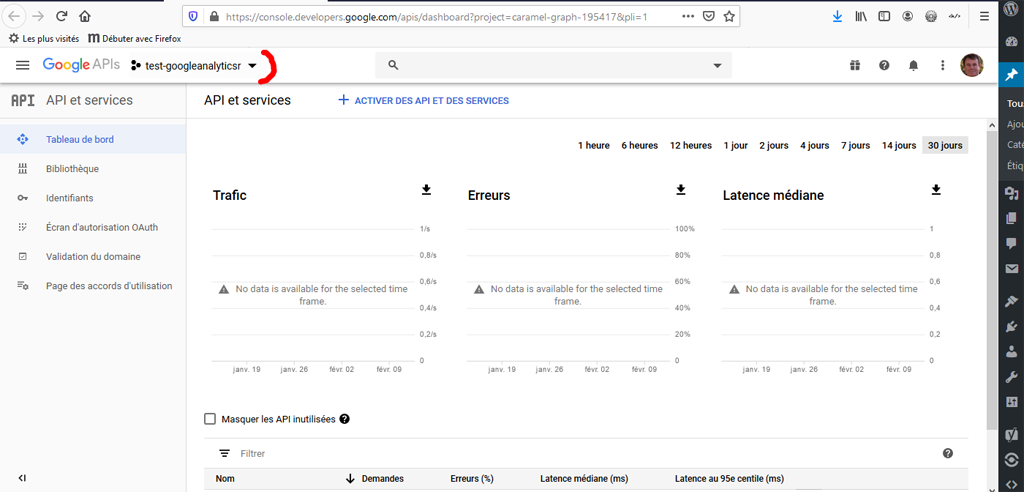Click the filter lines icon

tap(224, 453)
